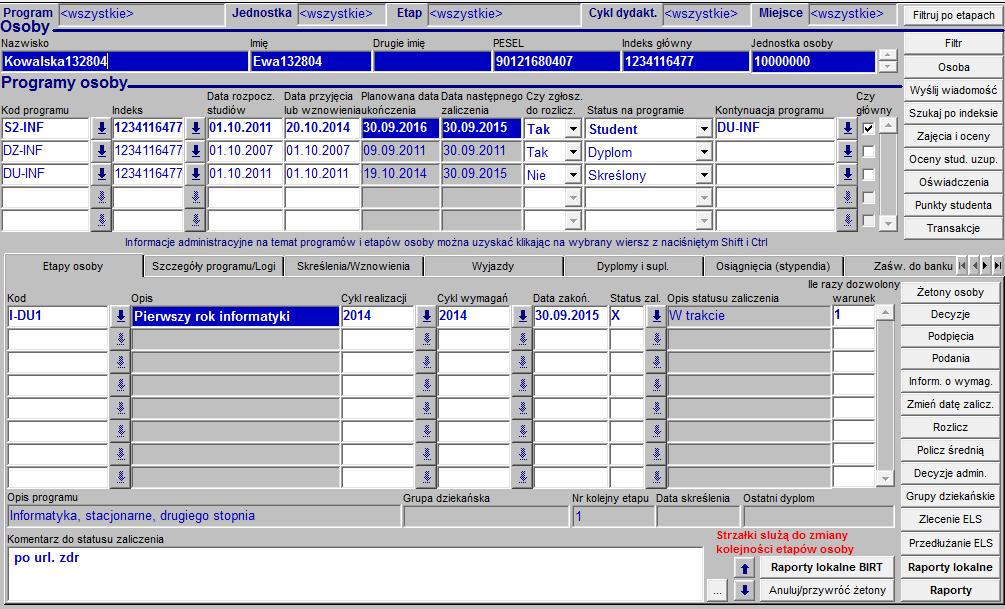Open Czy zgłosz. dropdown in DZ-INF row

(x=573, y=152)
